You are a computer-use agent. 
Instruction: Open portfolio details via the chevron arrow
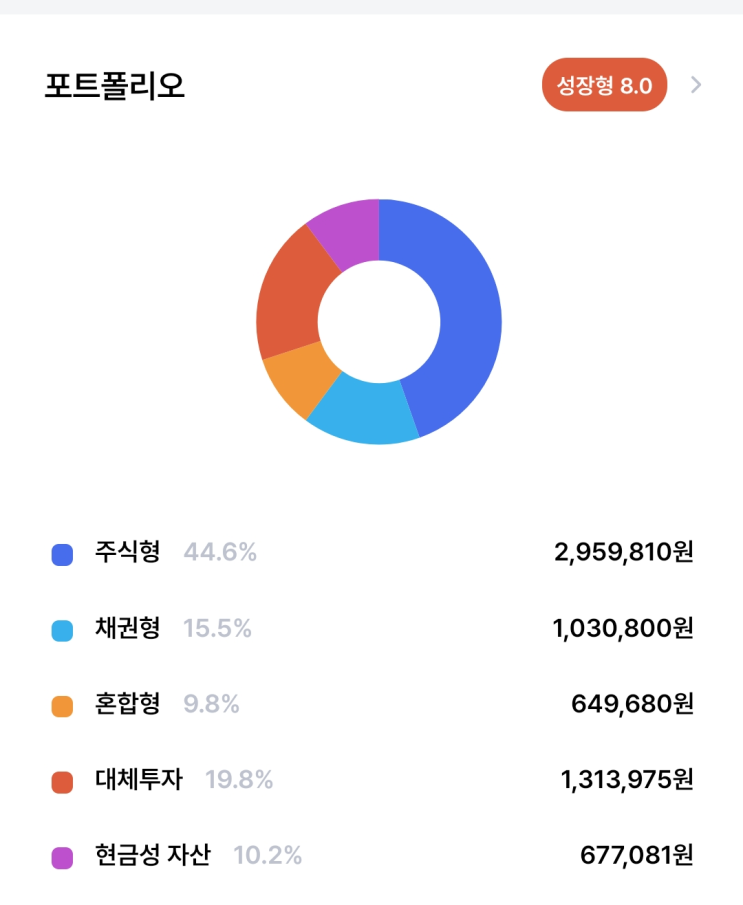[696, 85]
